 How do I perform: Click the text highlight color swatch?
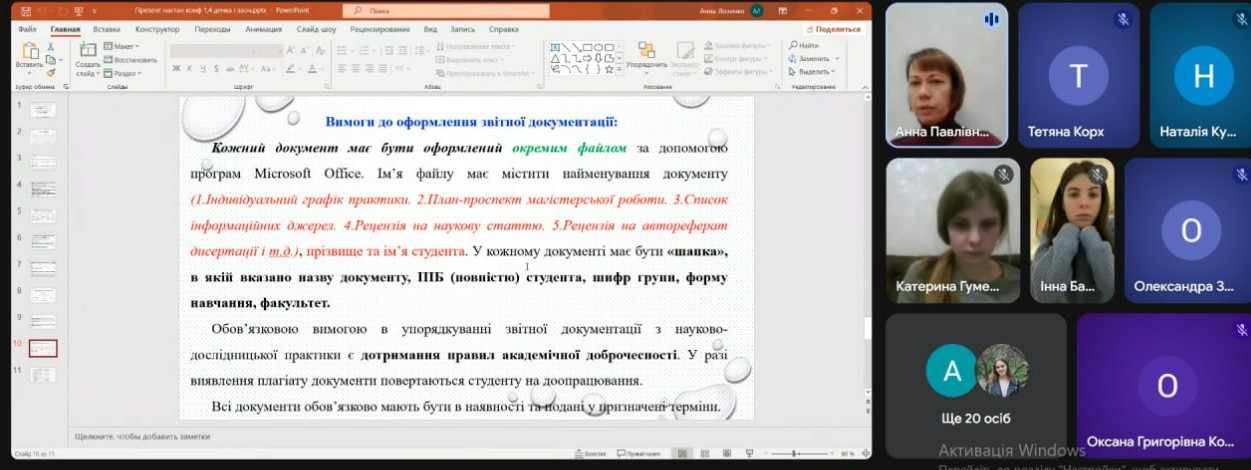click(x=292, y=69)
